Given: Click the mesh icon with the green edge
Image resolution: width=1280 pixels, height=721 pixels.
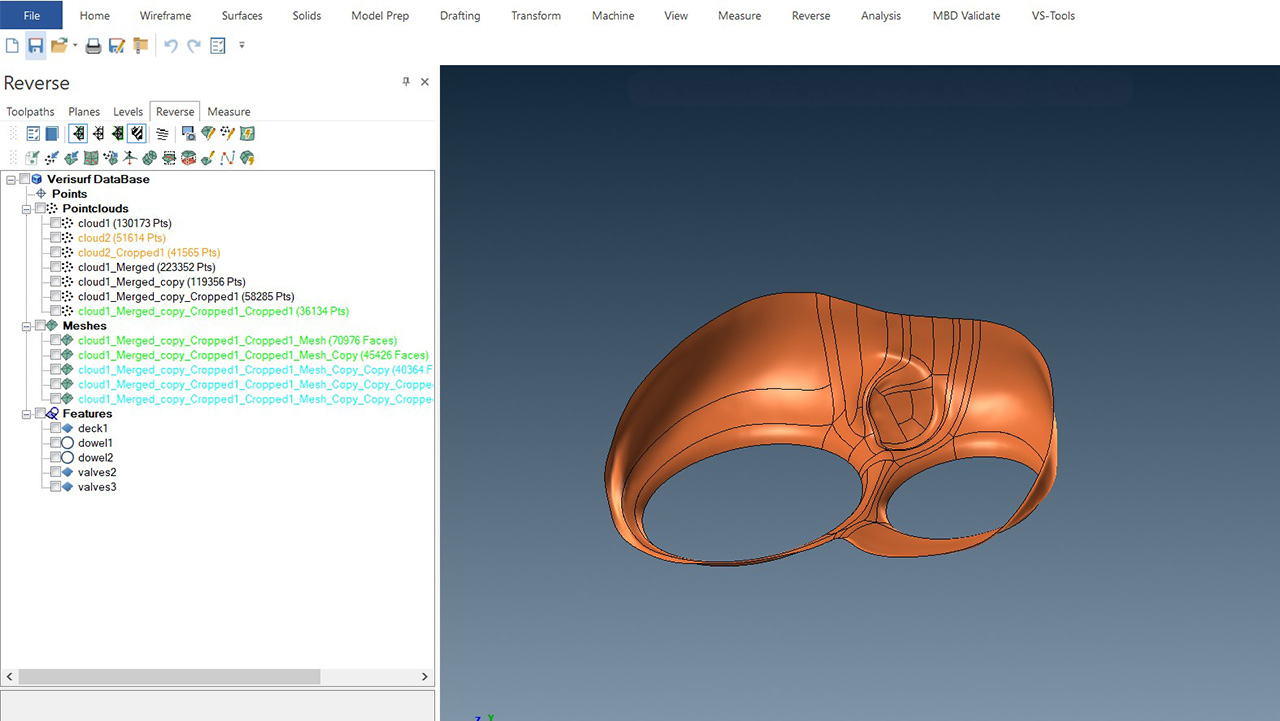Looking at the screenshot, I should pos(118,133).
